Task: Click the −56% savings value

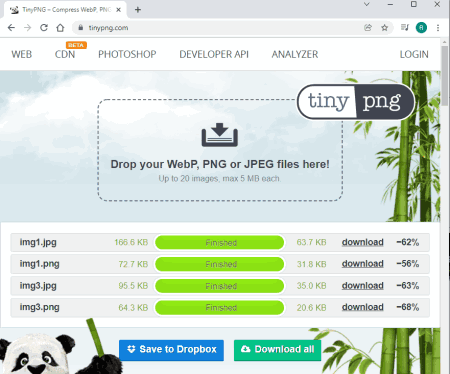Action: (407, 264)
